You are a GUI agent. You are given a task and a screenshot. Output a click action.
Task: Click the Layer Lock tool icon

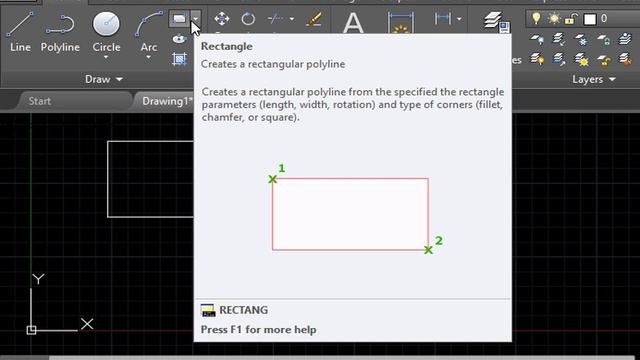click(x=603, y=39)
